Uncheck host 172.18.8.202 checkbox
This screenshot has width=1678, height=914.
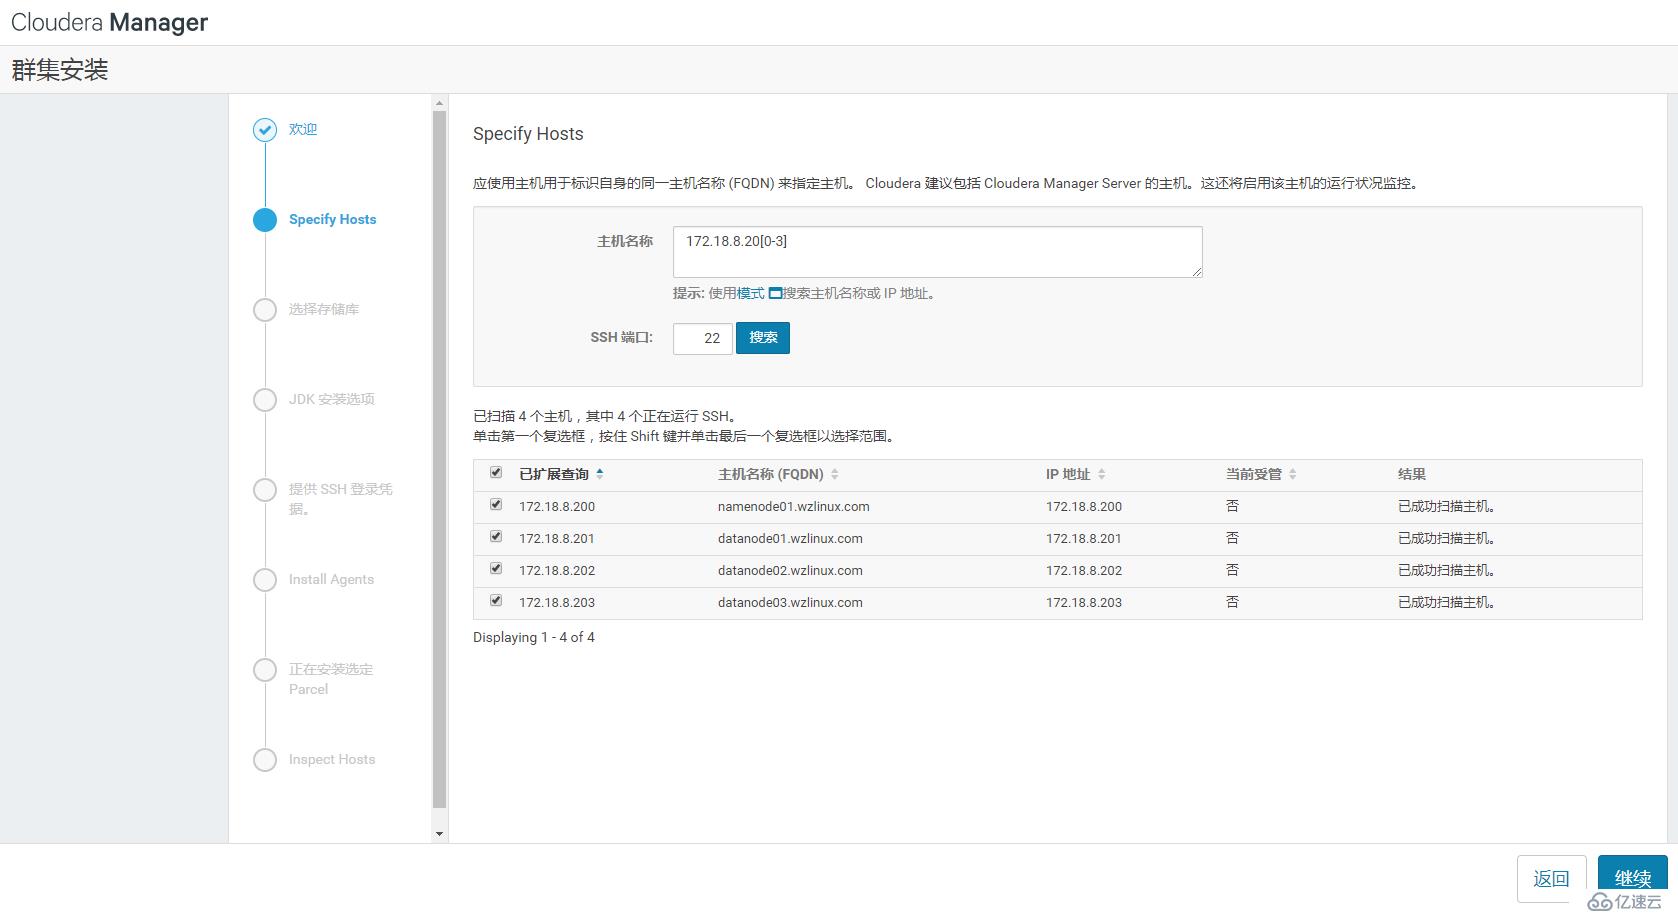496,569
